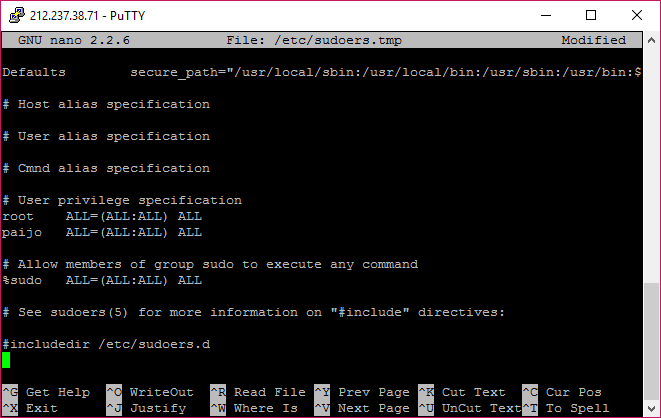
Task: Click the ^U UnCut Text shortcut
Action: click(x=470, y=408)
